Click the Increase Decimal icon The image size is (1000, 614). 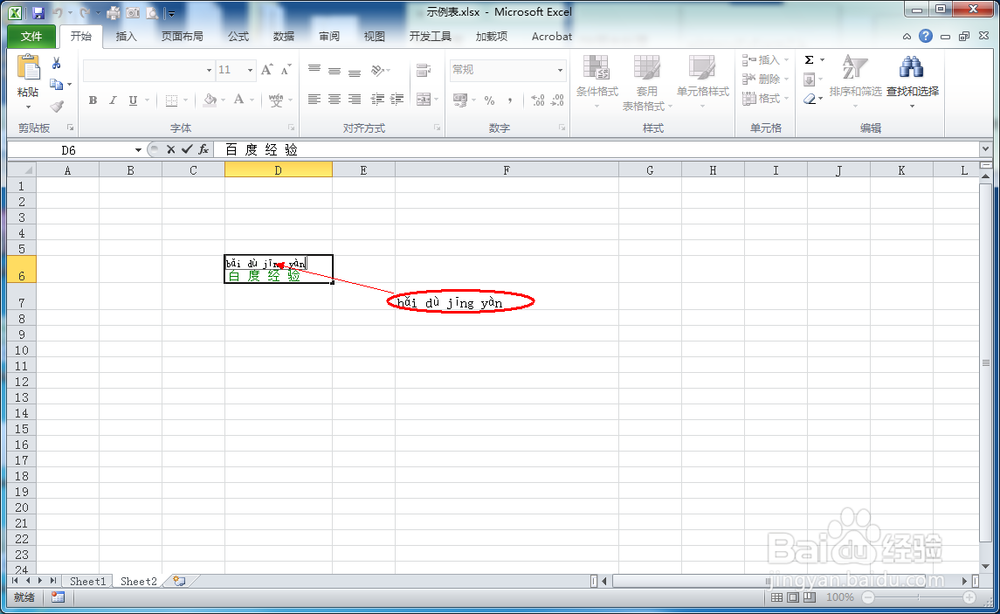(x=538, y=100)
